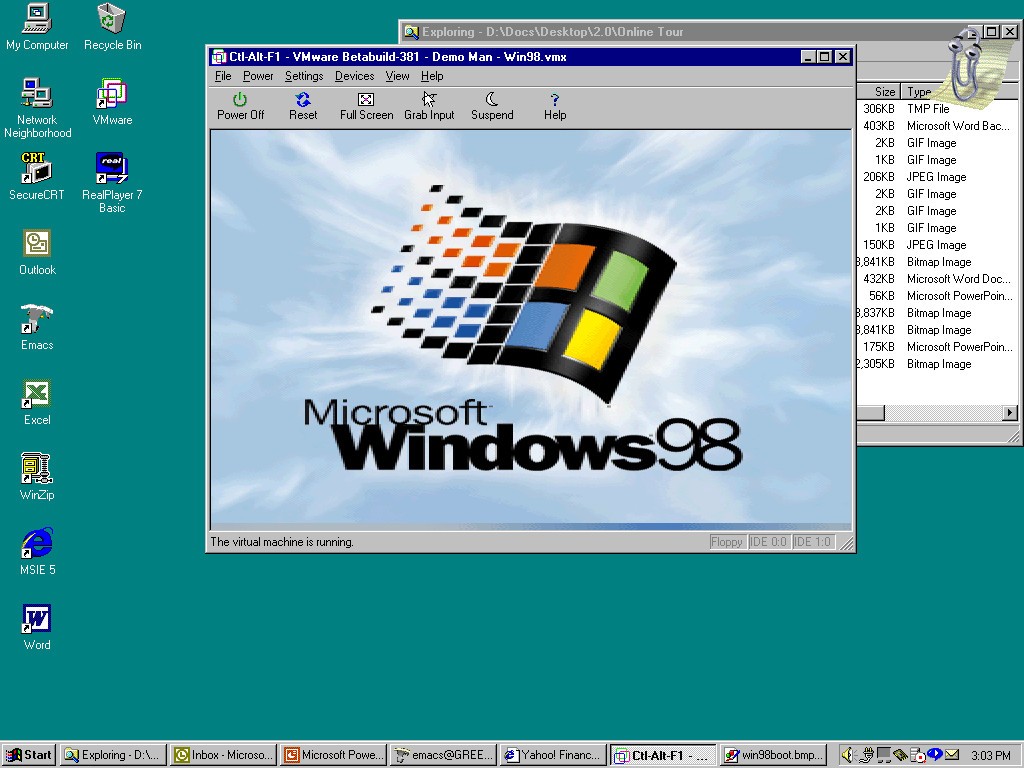
Task: Select the 306KB TMP File row
Action: tap(937, 109)
